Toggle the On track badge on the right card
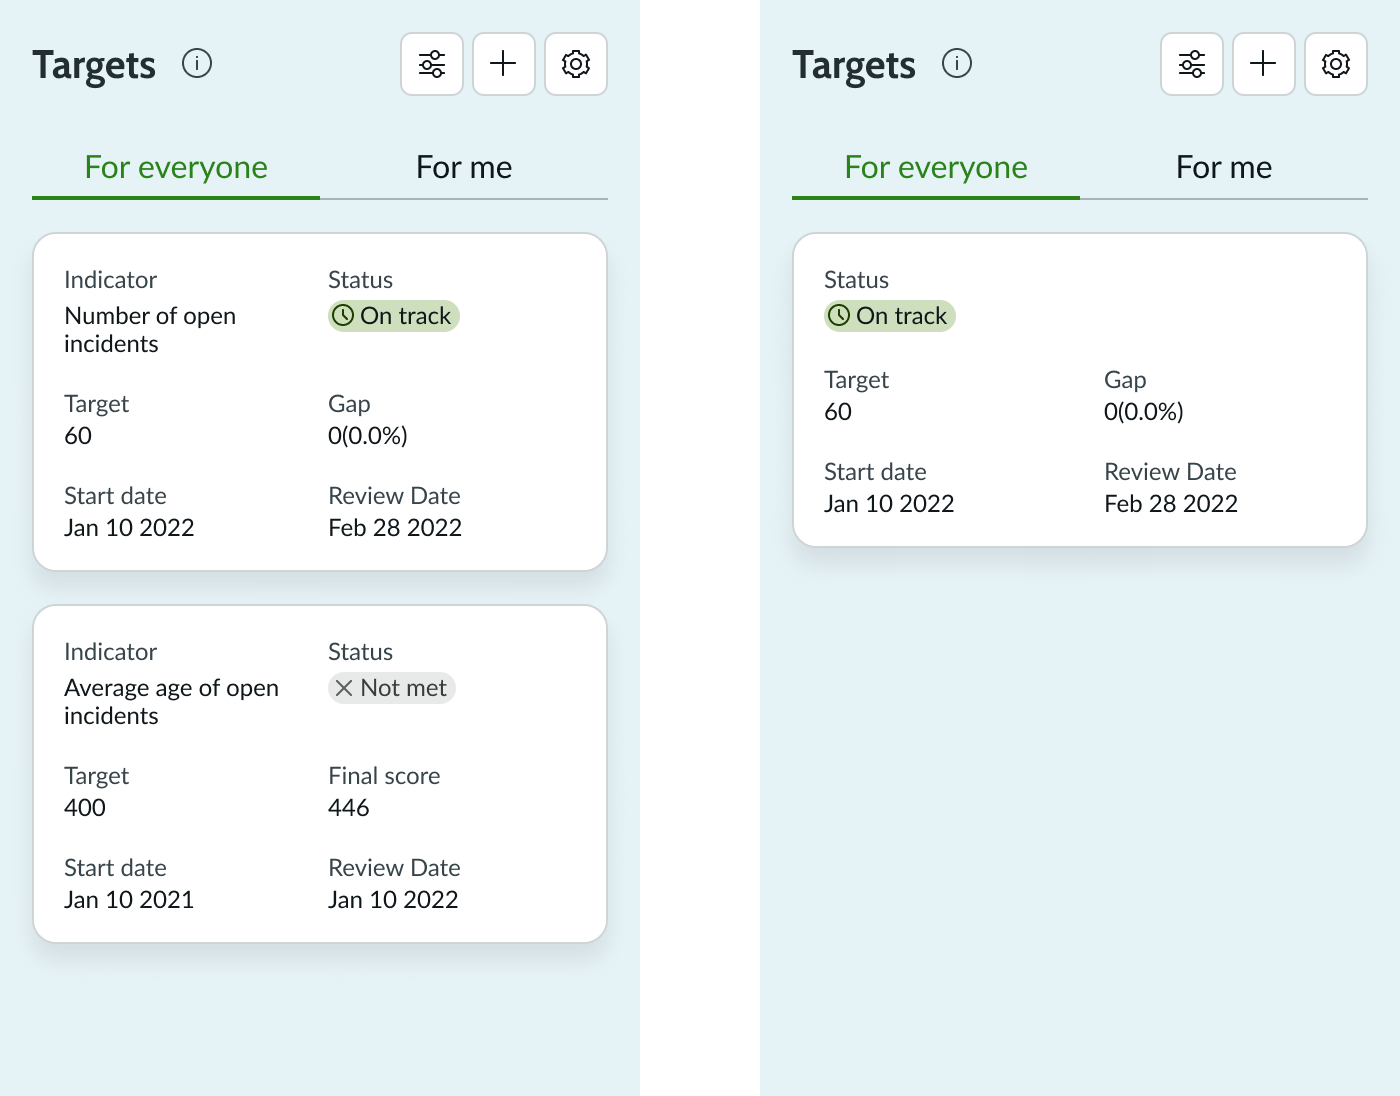 pos(889,315)
